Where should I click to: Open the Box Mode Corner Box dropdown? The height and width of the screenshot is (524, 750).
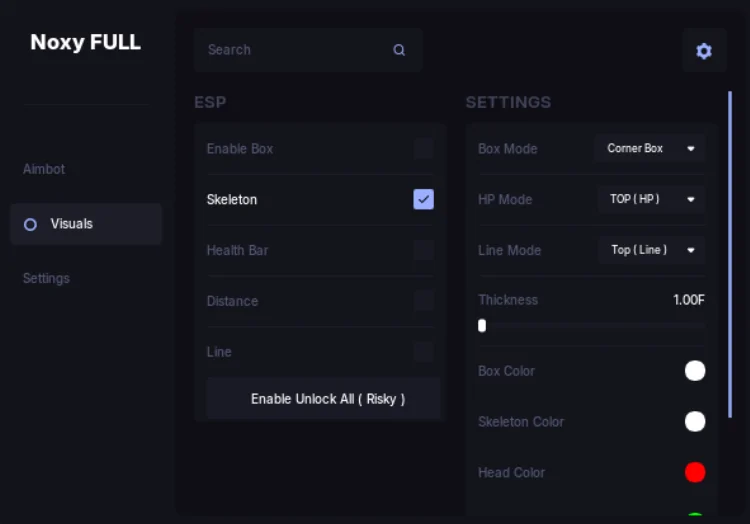pyautogui.click(x=650, y=148)
